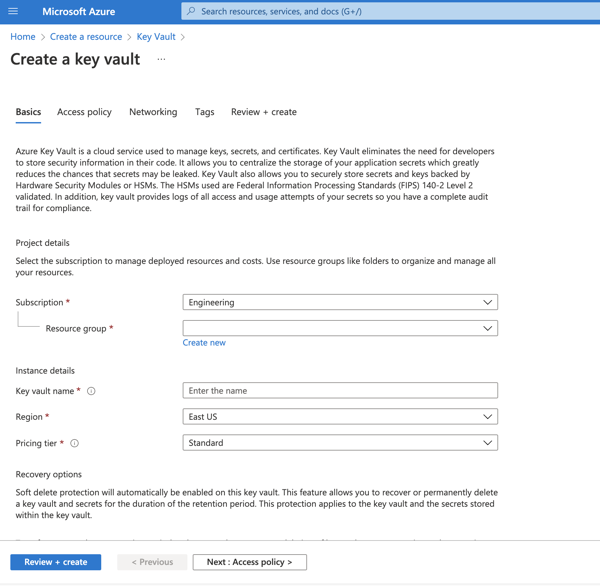600x586 pixels.
Task: Click the Recovery options heading text
Action: click(49, 474)
